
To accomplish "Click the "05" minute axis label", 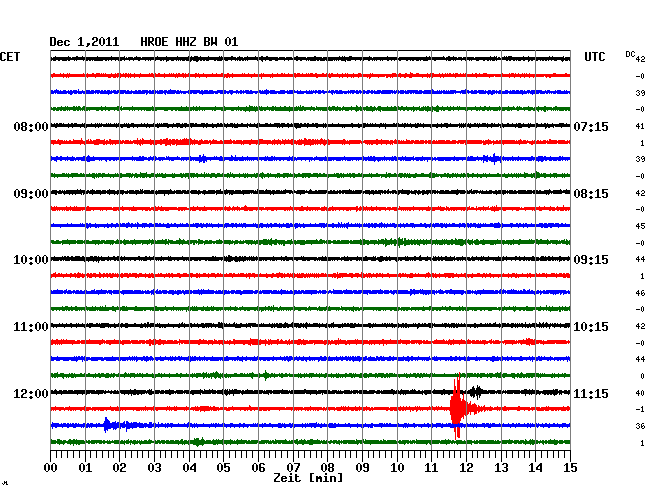I will pyautogui.click(x=223, y=468).
